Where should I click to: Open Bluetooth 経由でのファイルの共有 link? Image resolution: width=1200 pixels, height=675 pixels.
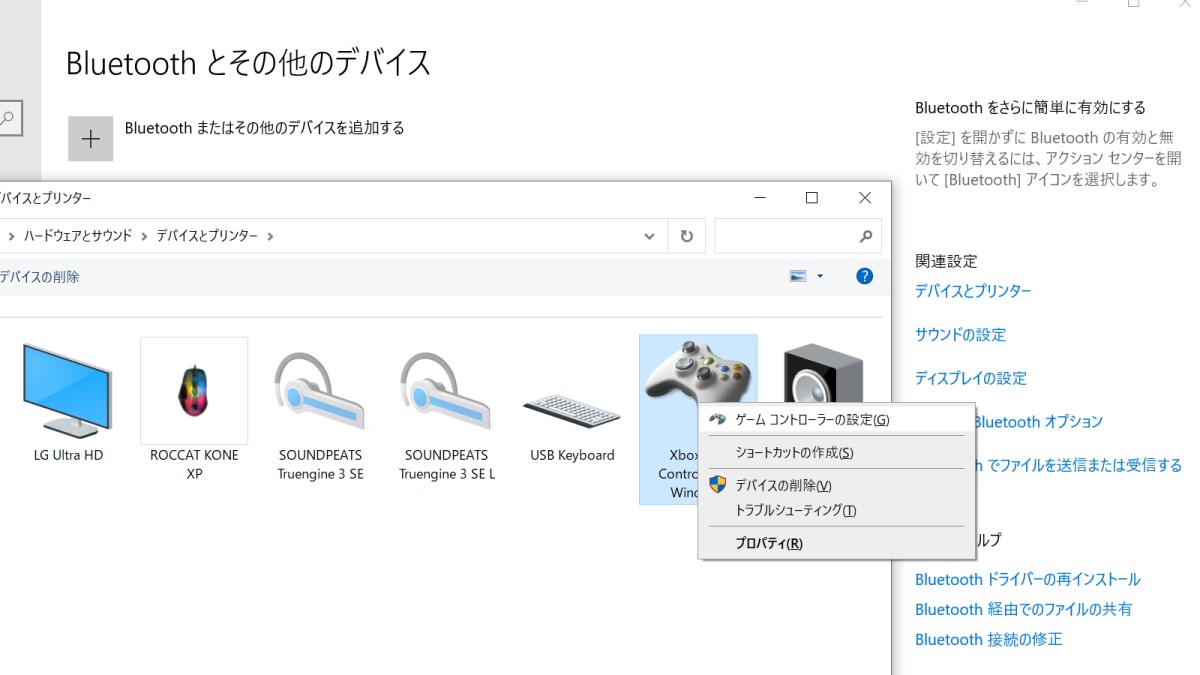click(x=1024, y=609)
